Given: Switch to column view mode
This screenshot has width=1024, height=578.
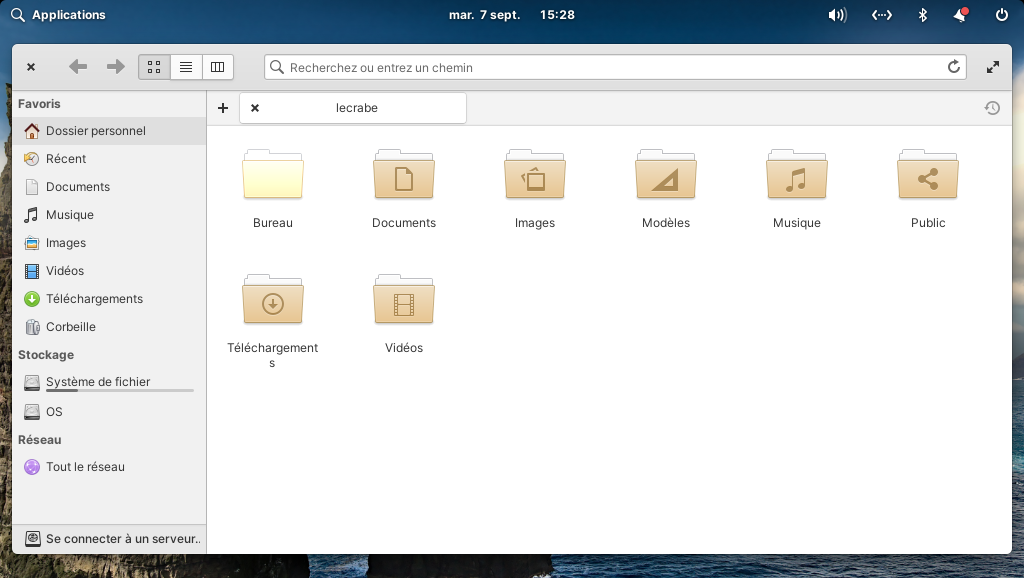Looking at the screenshot, I should coord(217,67).
